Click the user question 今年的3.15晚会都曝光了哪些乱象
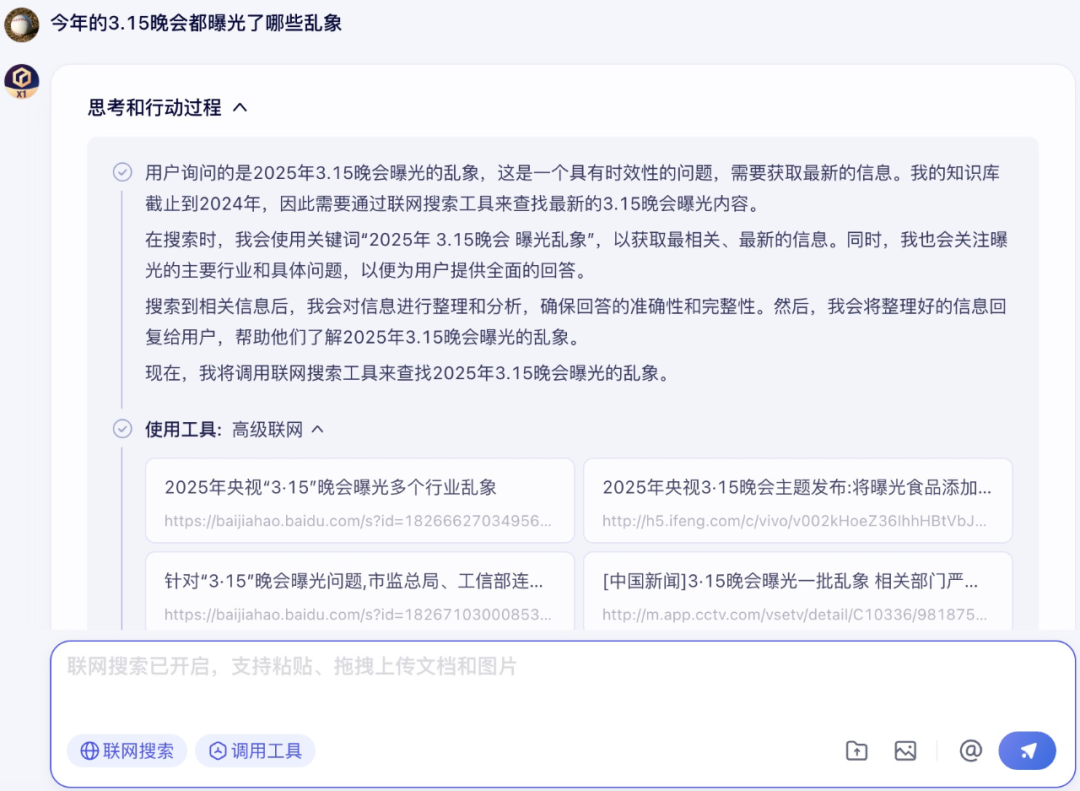This screenshot has width=1080, height=791. [x=196, y=23]
